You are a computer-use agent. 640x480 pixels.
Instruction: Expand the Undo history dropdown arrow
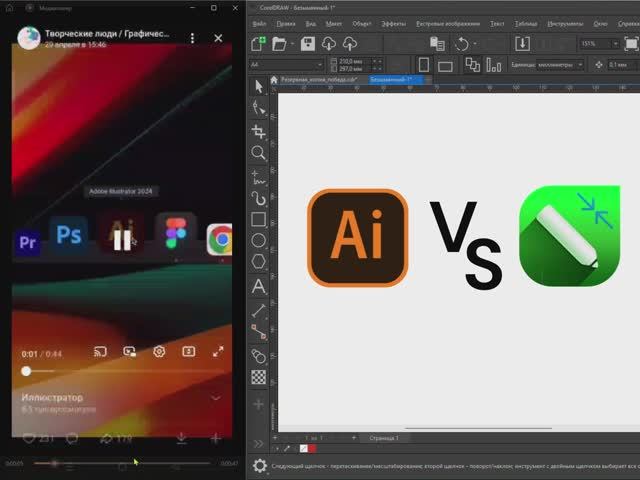click(475, 43)
